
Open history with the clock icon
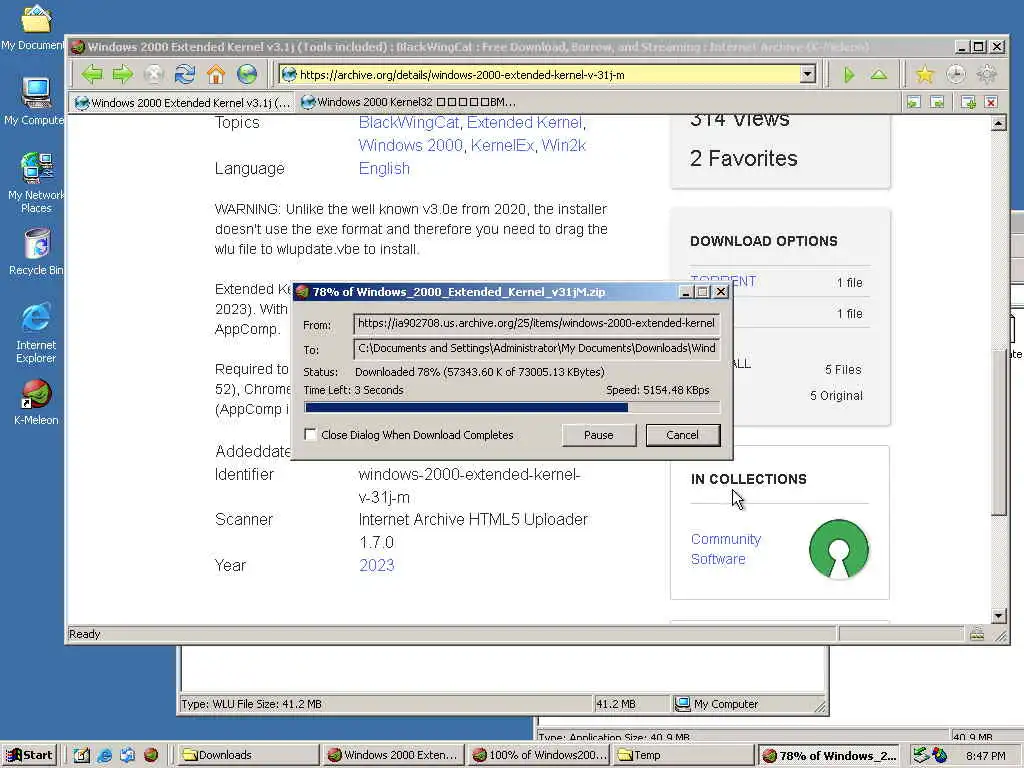[x=955, y=74]
